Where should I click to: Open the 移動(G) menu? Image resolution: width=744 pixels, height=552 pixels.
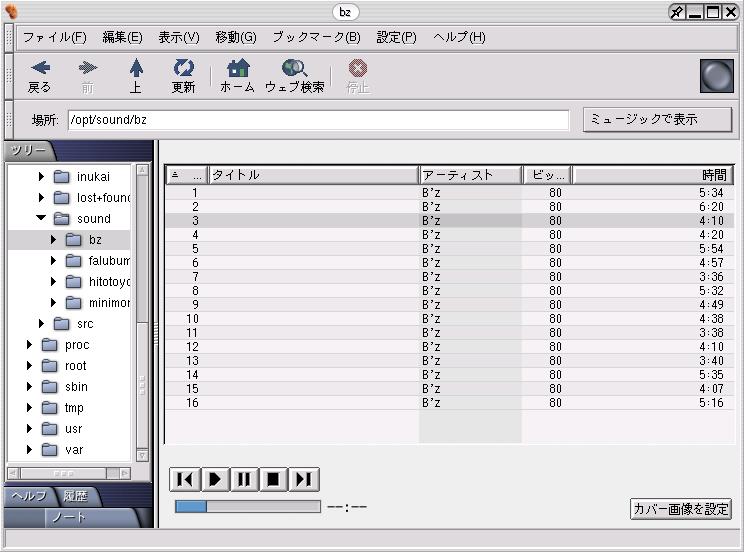[x=236, y=37]
